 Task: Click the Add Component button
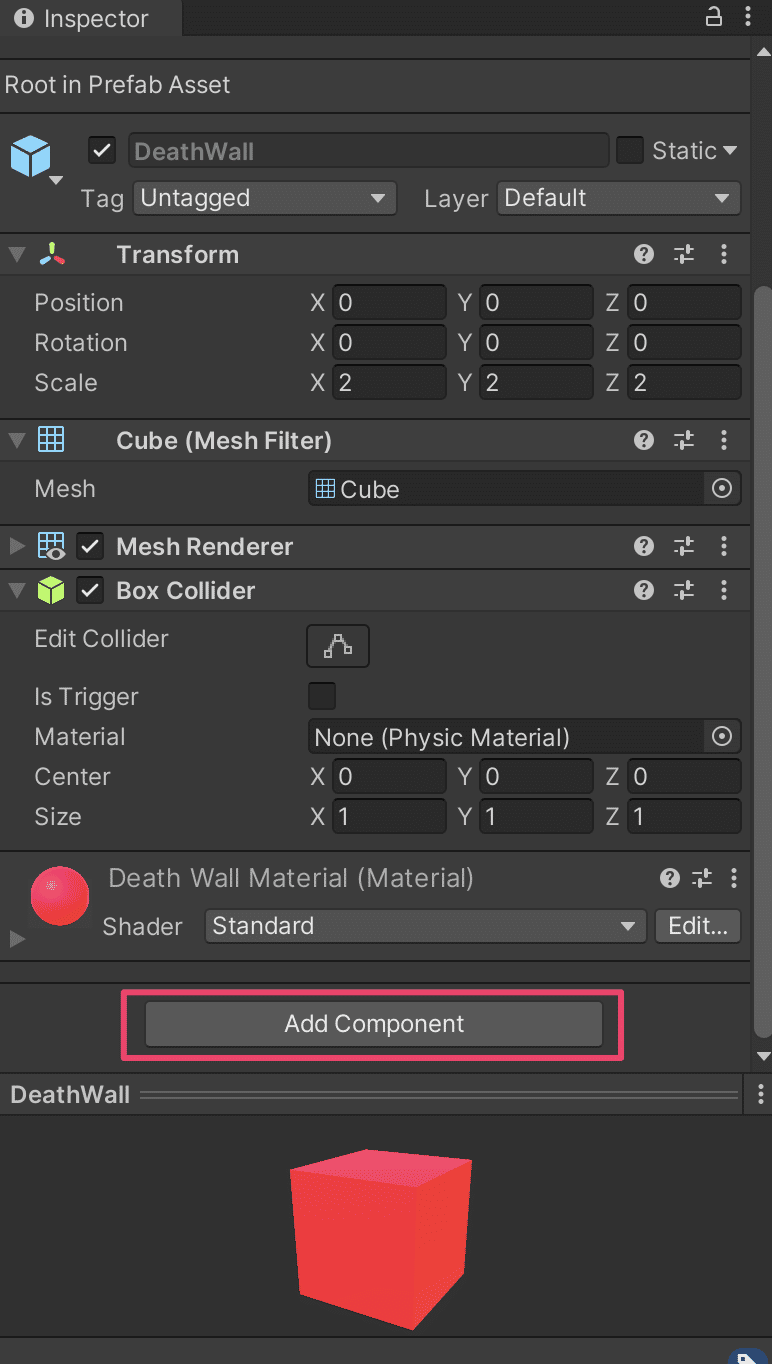point(374,1024)
